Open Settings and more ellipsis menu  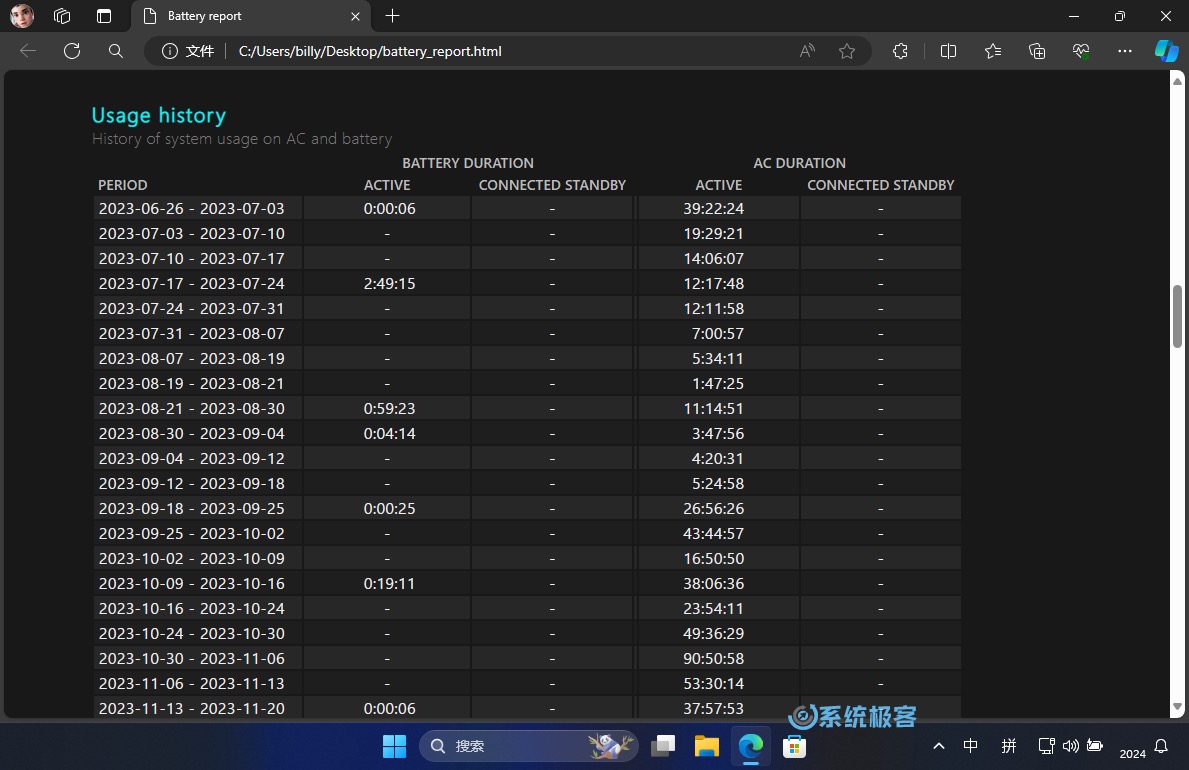click(1125, 51)
